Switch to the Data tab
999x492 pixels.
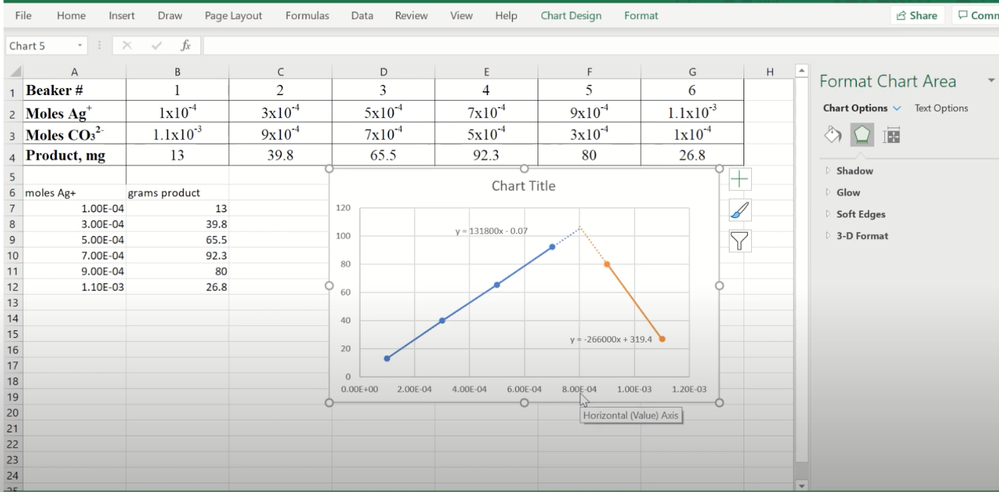pyautogui.click(x=362, y=16)
